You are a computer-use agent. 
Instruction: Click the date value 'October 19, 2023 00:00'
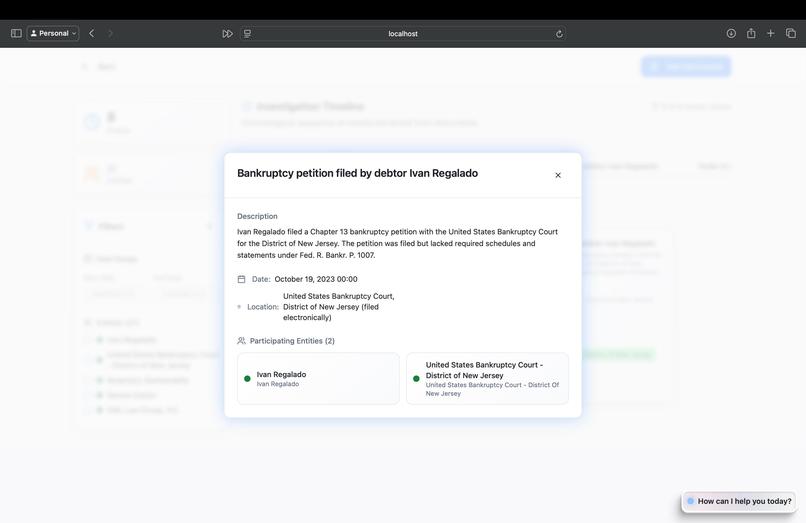pos(316,279)
